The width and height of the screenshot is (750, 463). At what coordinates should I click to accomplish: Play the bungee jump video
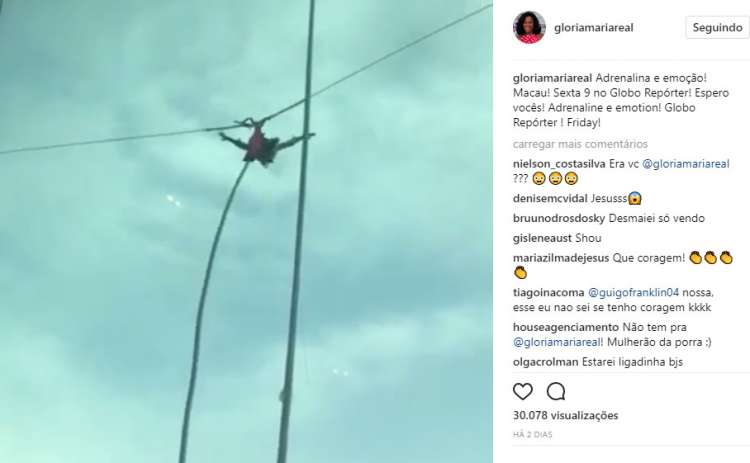[246, 232]
